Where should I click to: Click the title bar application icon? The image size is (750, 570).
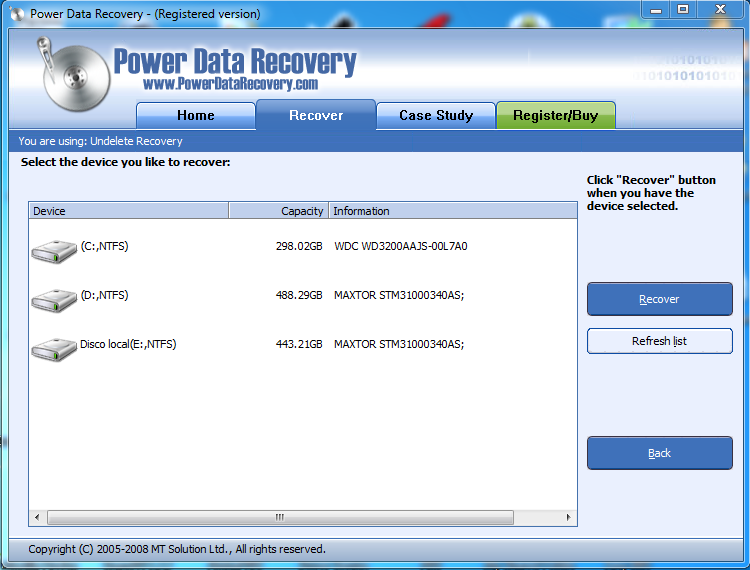17,14
